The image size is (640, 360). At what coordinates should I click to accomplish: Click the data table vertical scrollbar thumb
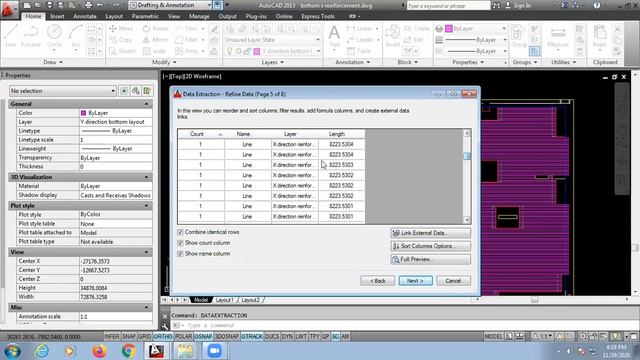click(467, 156)
